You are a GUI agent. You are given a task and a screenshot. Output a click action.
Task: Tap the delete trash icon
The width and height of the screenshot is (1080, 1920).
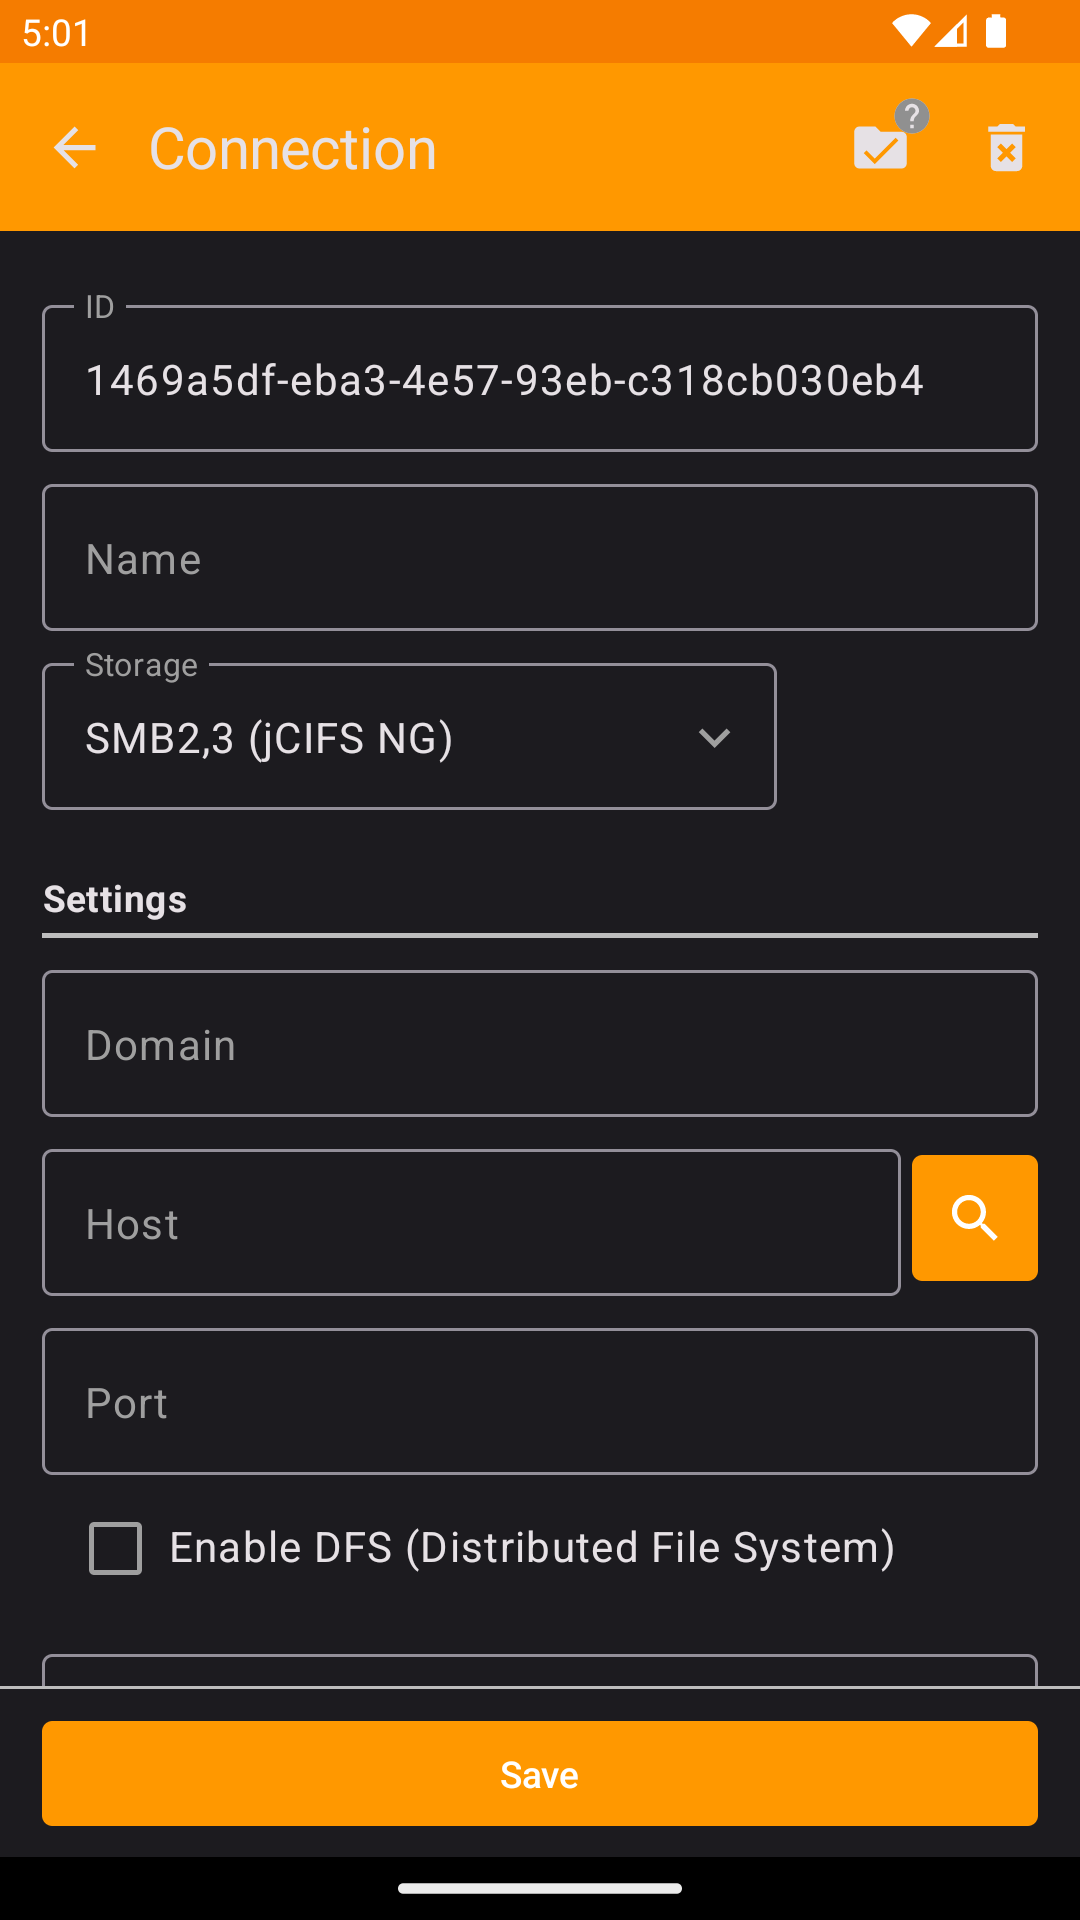pyautogui.click(x=1006, y=148)
